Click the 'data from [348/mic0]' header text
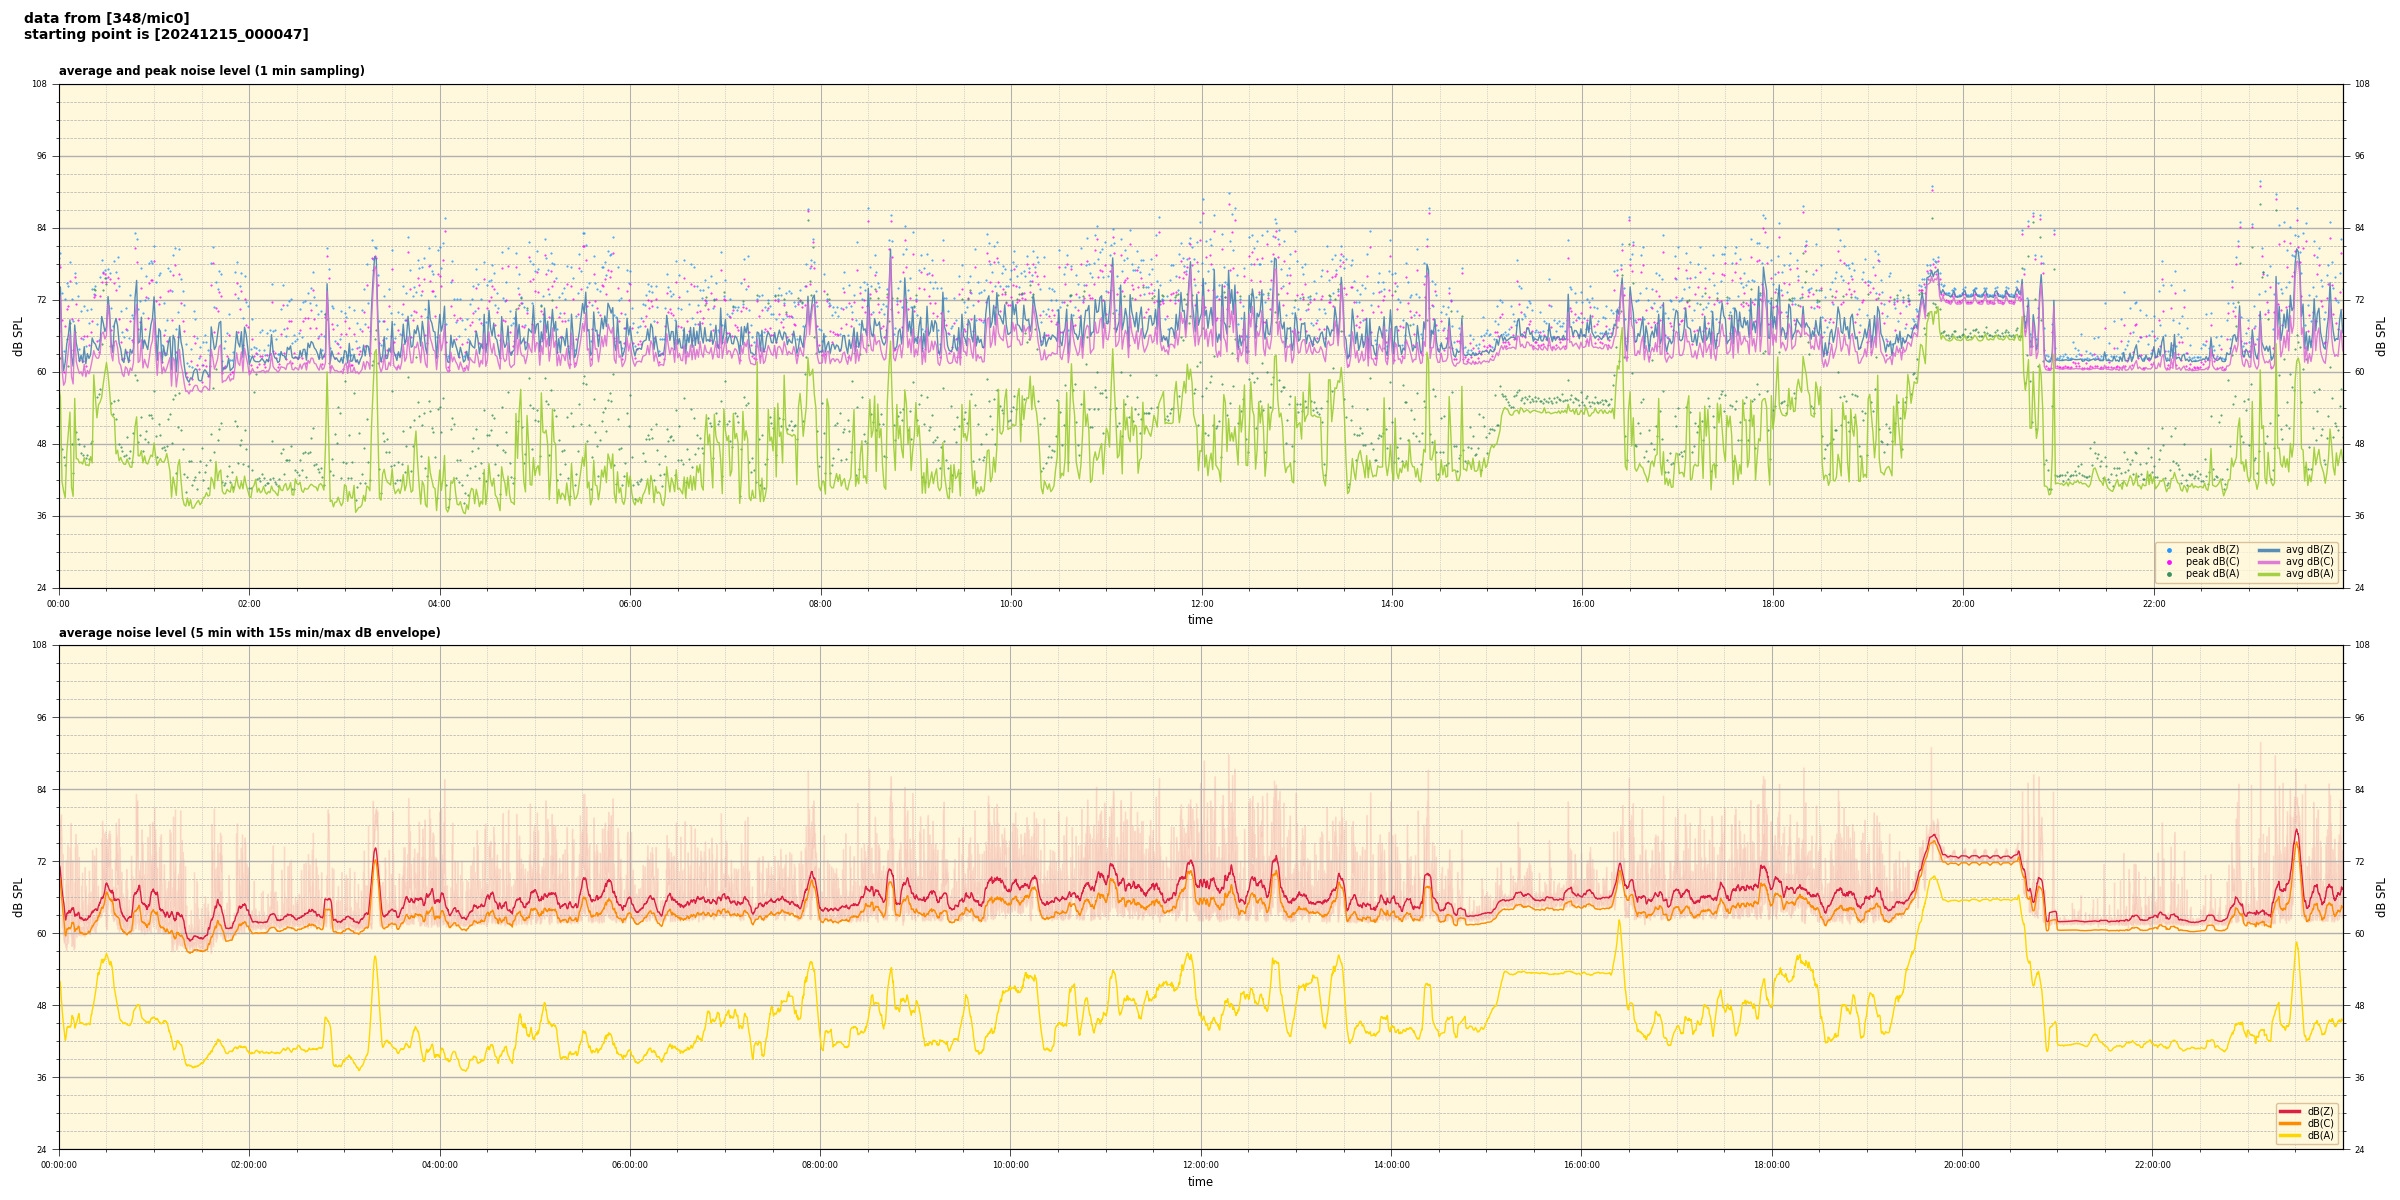The width and height of the screenshot is (2400, 1200). (106, 18)
